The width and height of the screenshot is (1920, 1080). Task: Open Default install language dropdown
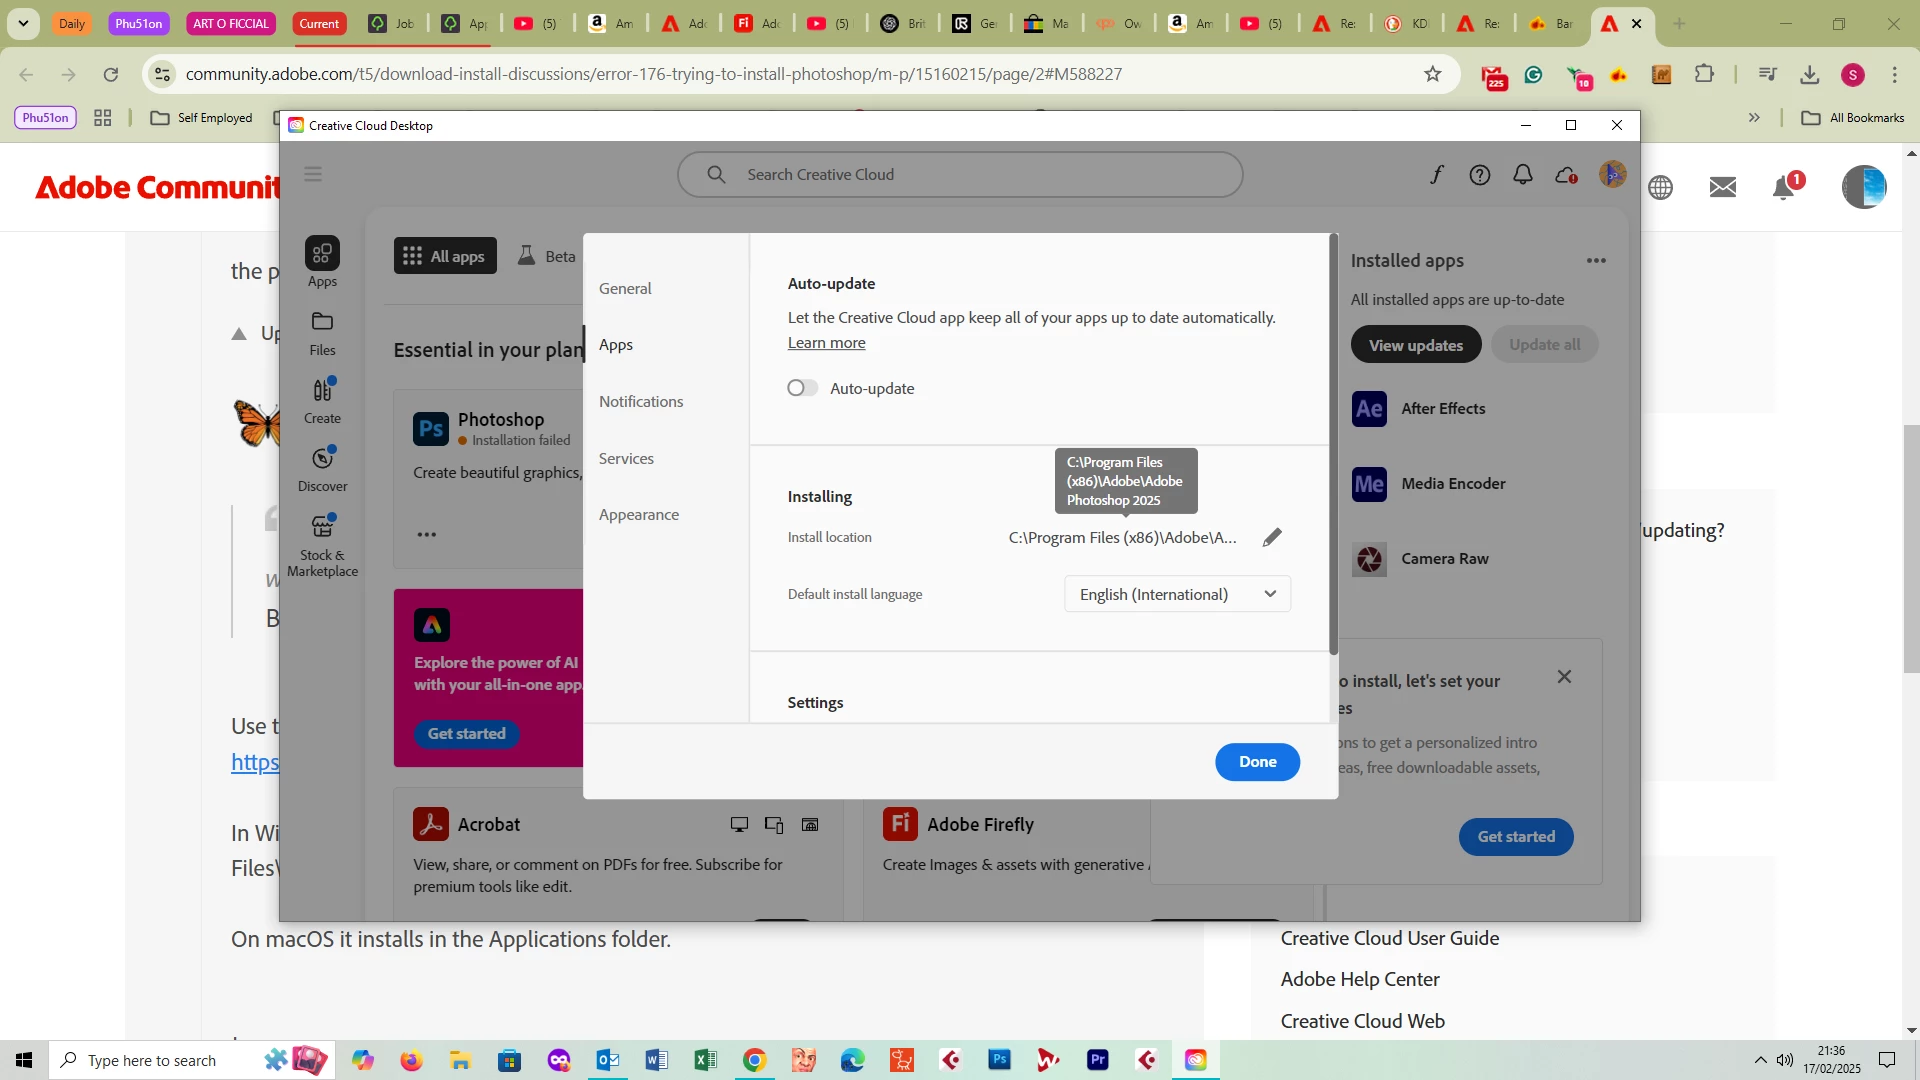[x=1177, y=594]
